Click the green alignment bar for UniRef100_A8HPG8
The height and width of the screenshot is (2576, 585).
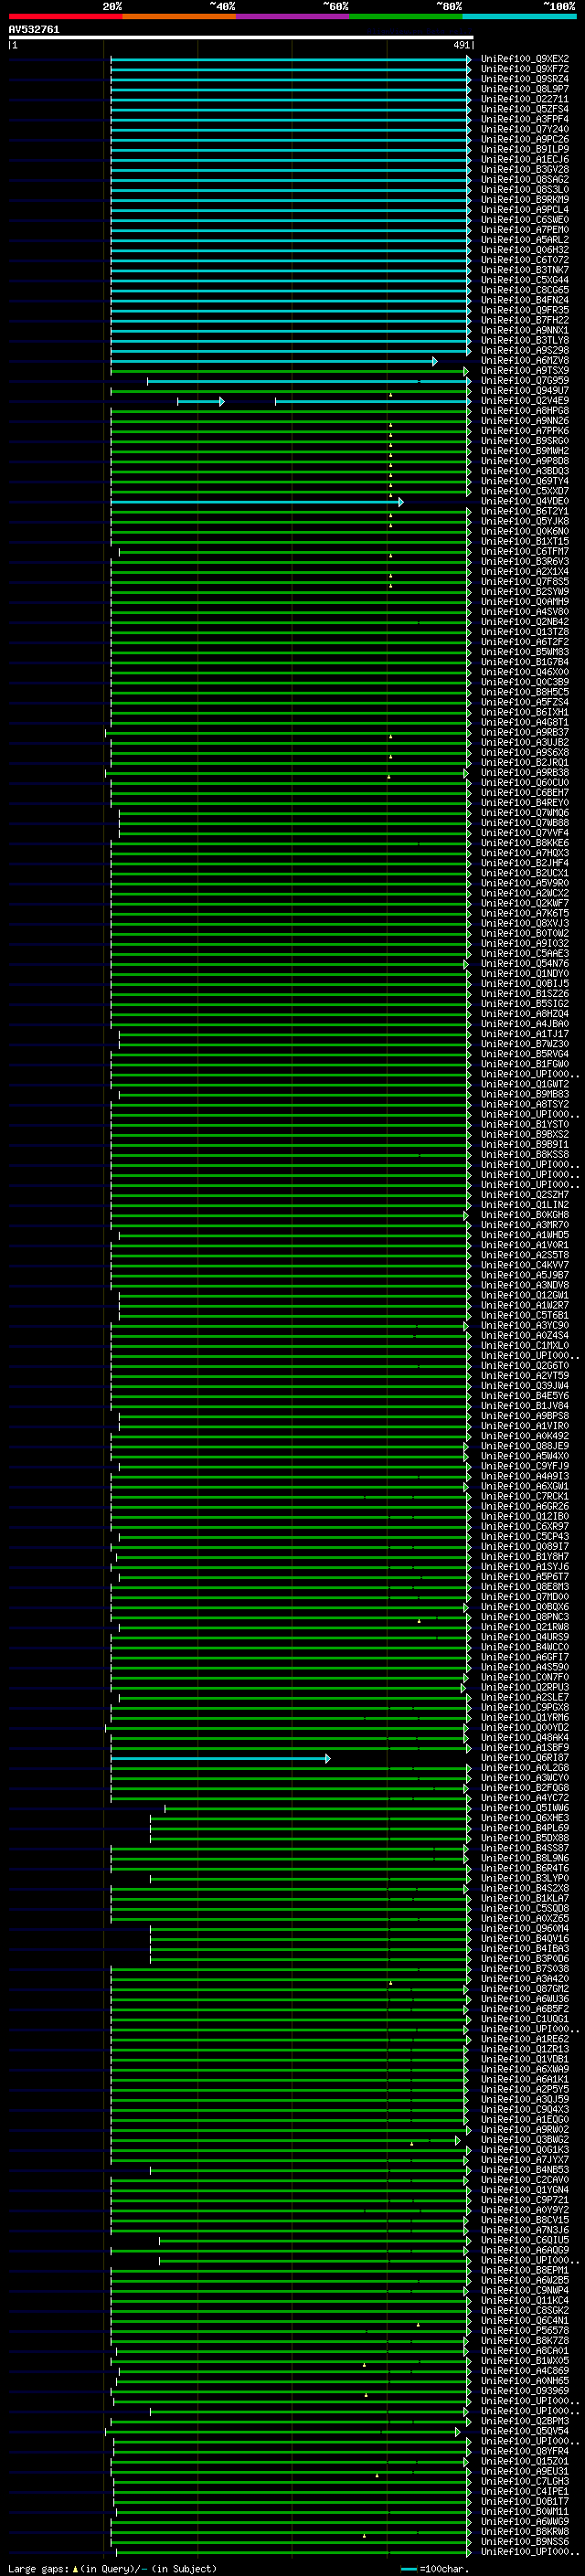click(x=290, y=410)
